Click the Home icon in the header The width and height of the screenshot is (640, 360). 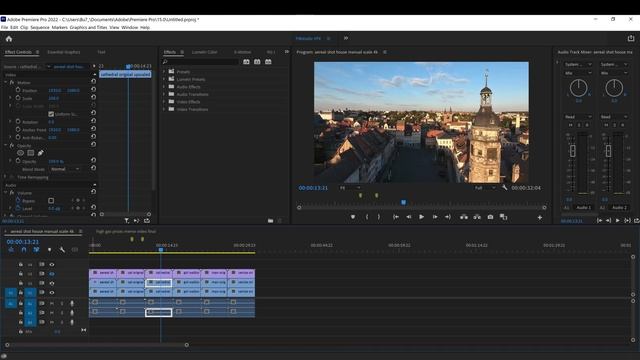9,39
